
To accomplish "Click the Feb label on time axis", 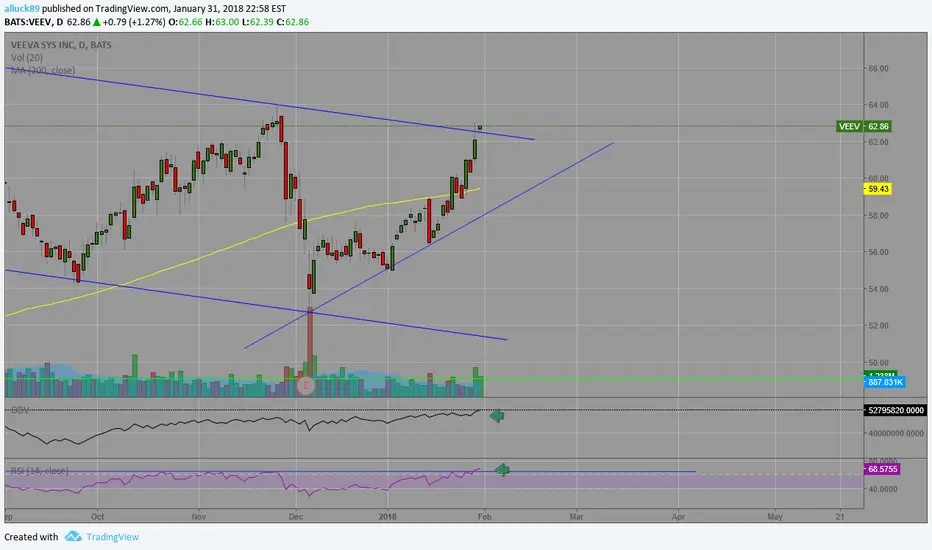I will (484, 517).
